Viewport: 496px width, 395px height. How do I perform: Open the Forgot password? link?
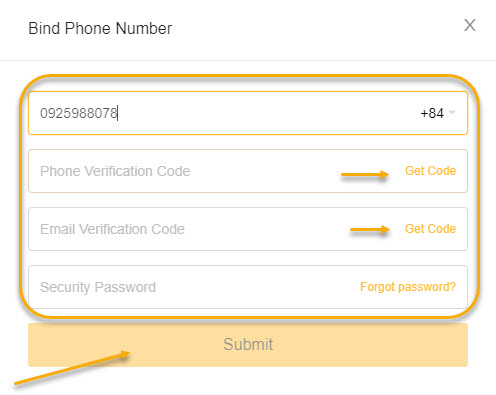click(408, 287)
